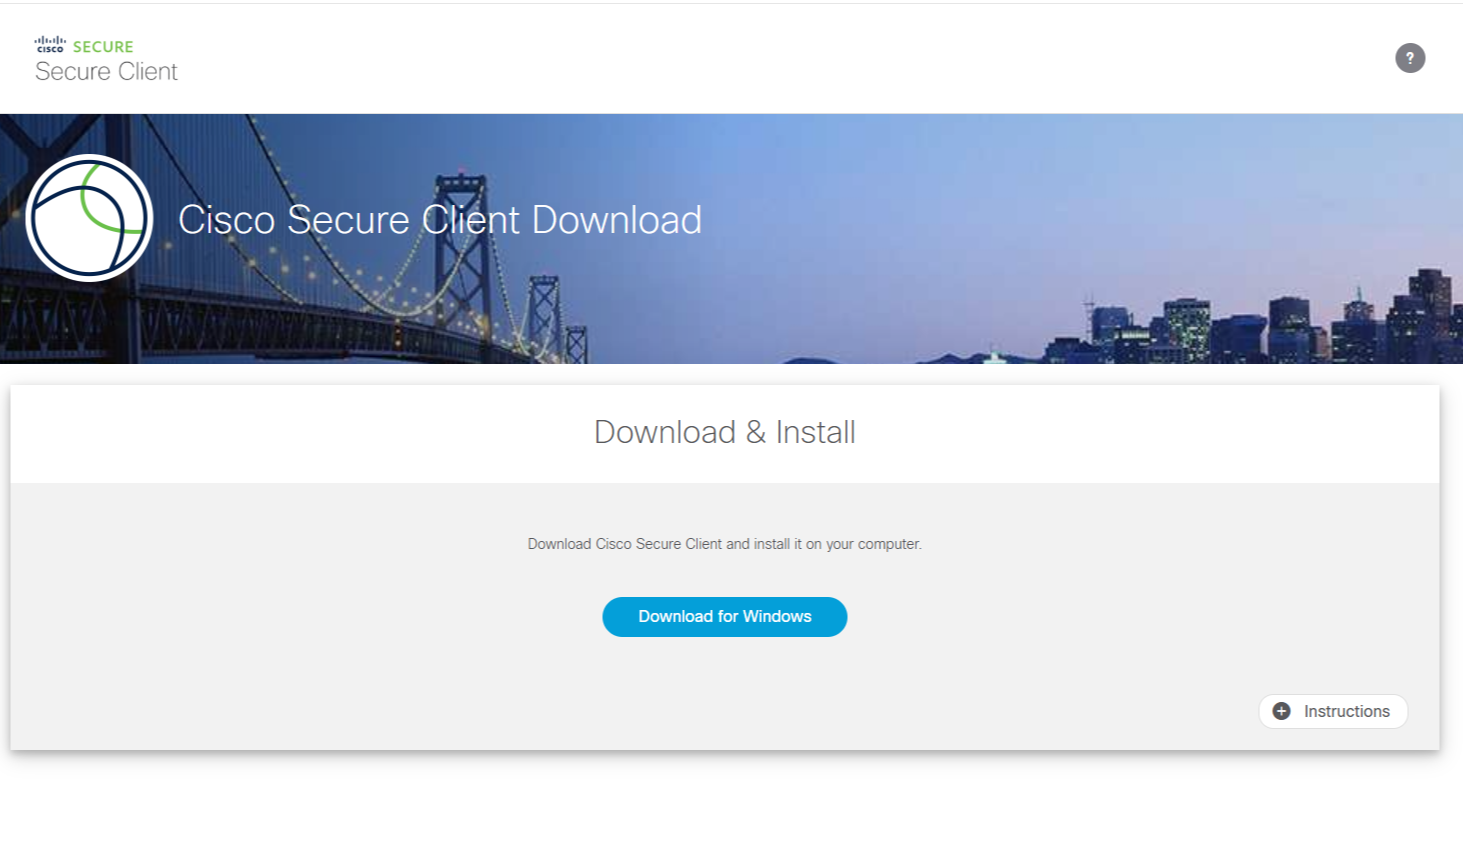This screenshot has height=843, width=1463.
Task: Click the download description sentence
Action: tap(724, 544)
